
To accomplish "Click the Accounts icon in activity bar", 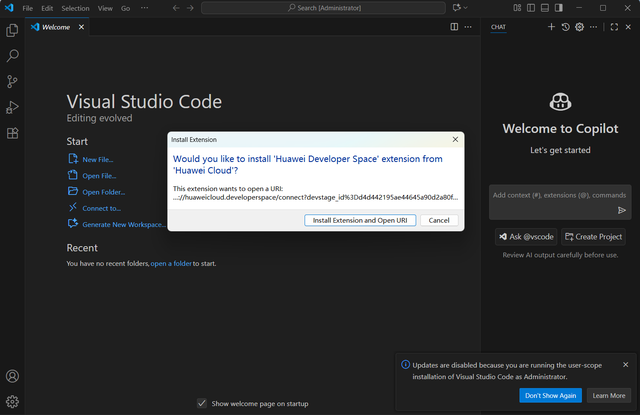I will click(x=12, y=377).
